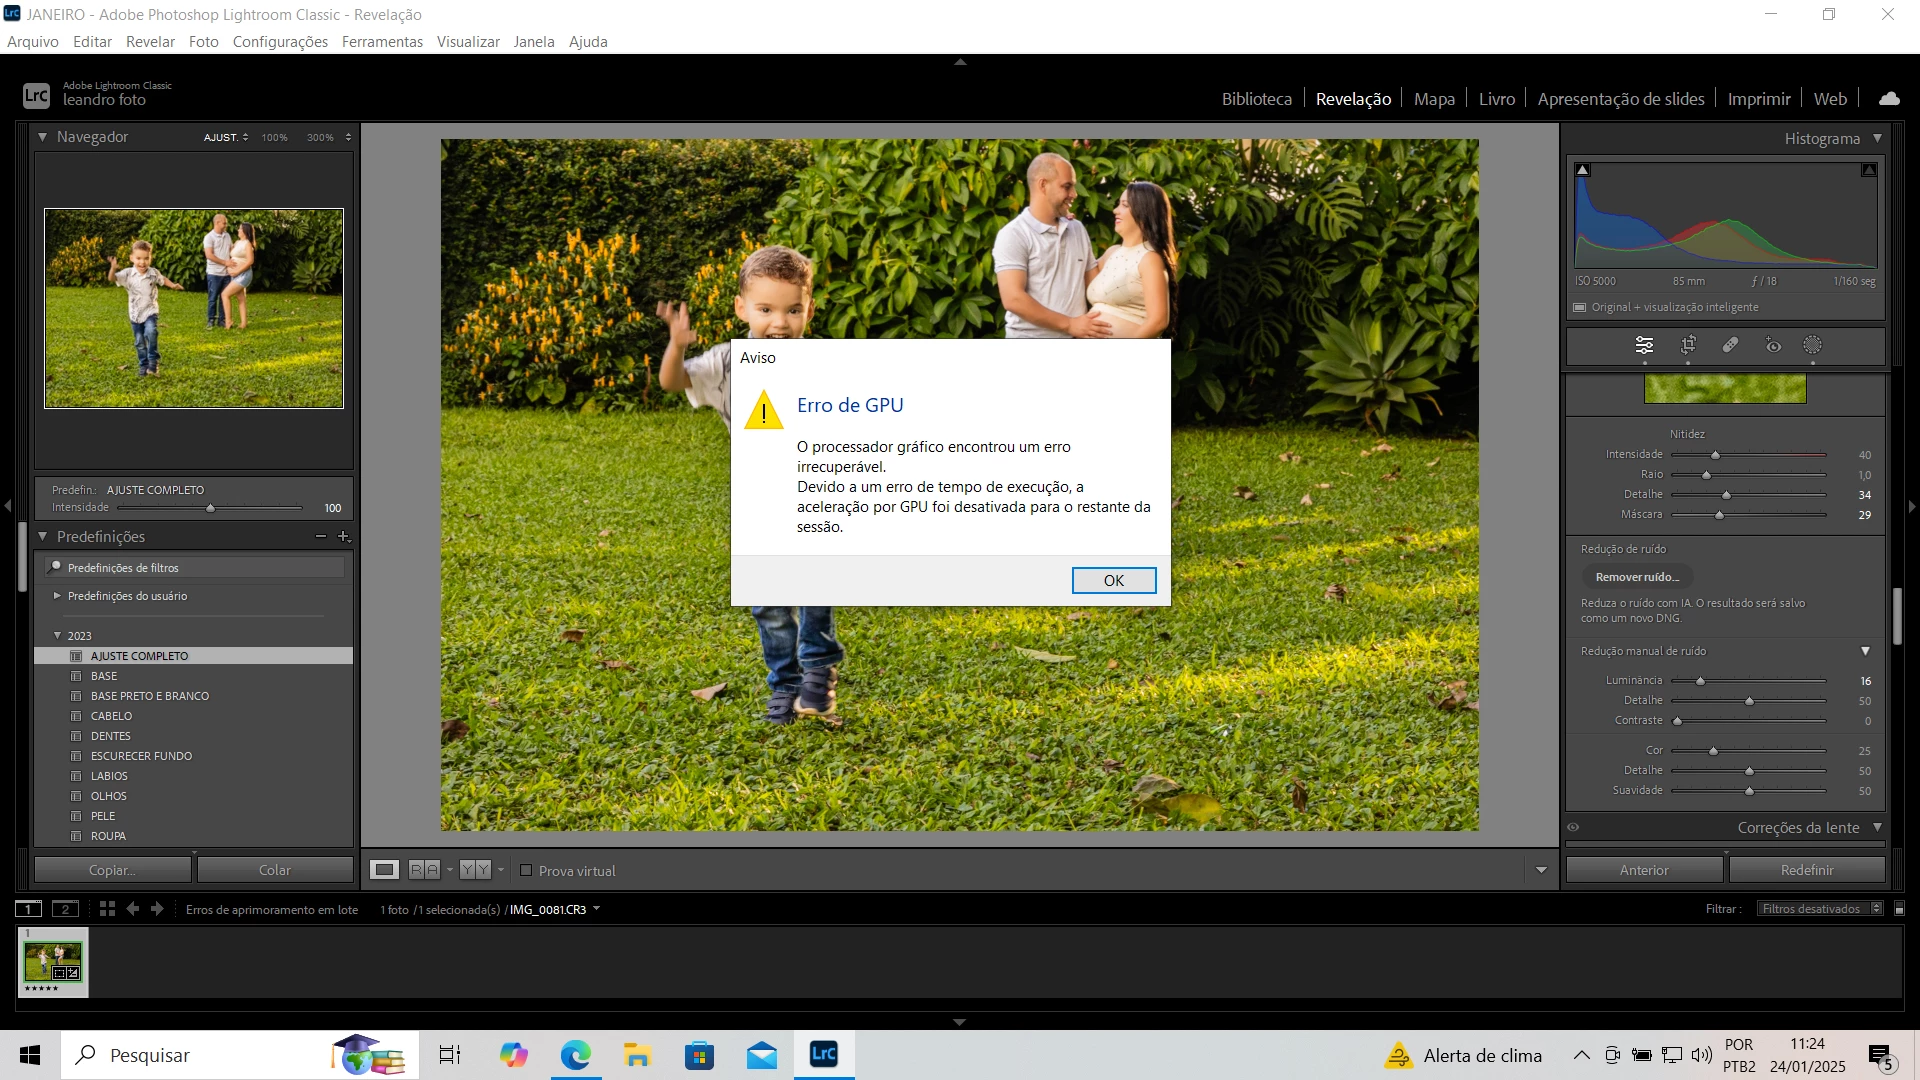Collapse the 2023 presets folder
The height and width of the screenshot is (1080, 1920).
tap(57, 636)
